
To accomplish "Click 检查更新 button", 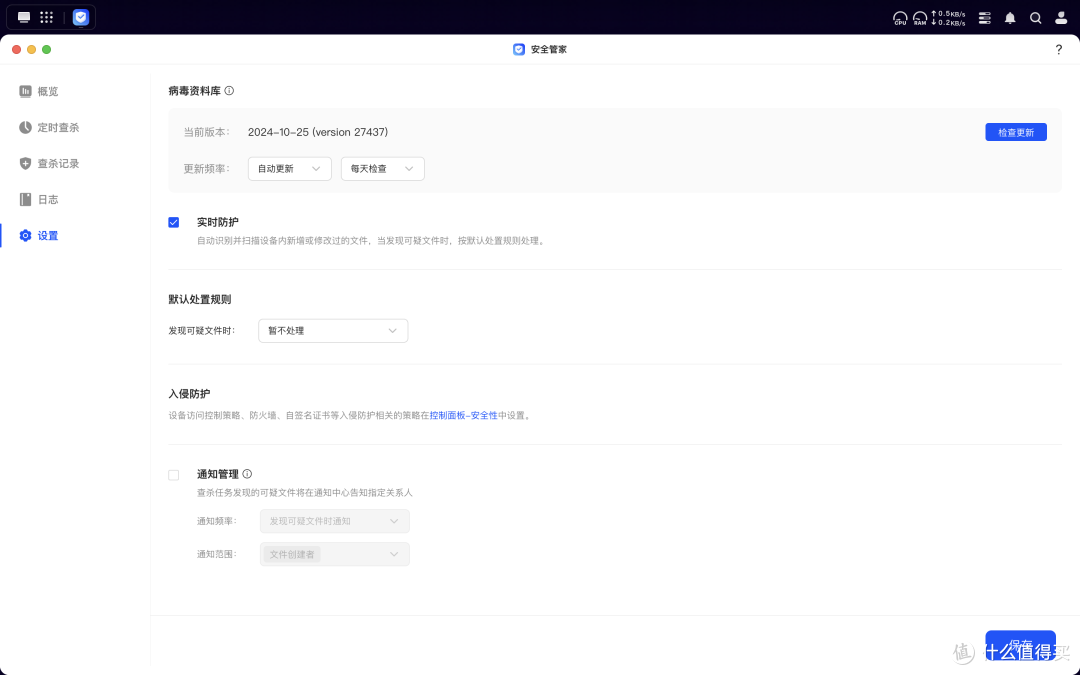I will coord(1016,132).
